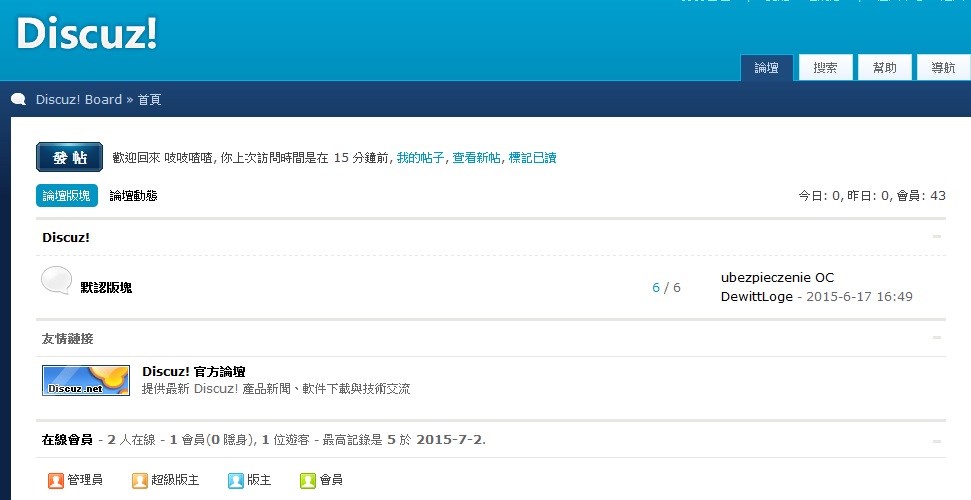Click the 標記已讀 link
Image resolution: width=971 pixels, height=500 pixels.
(533, 158)
